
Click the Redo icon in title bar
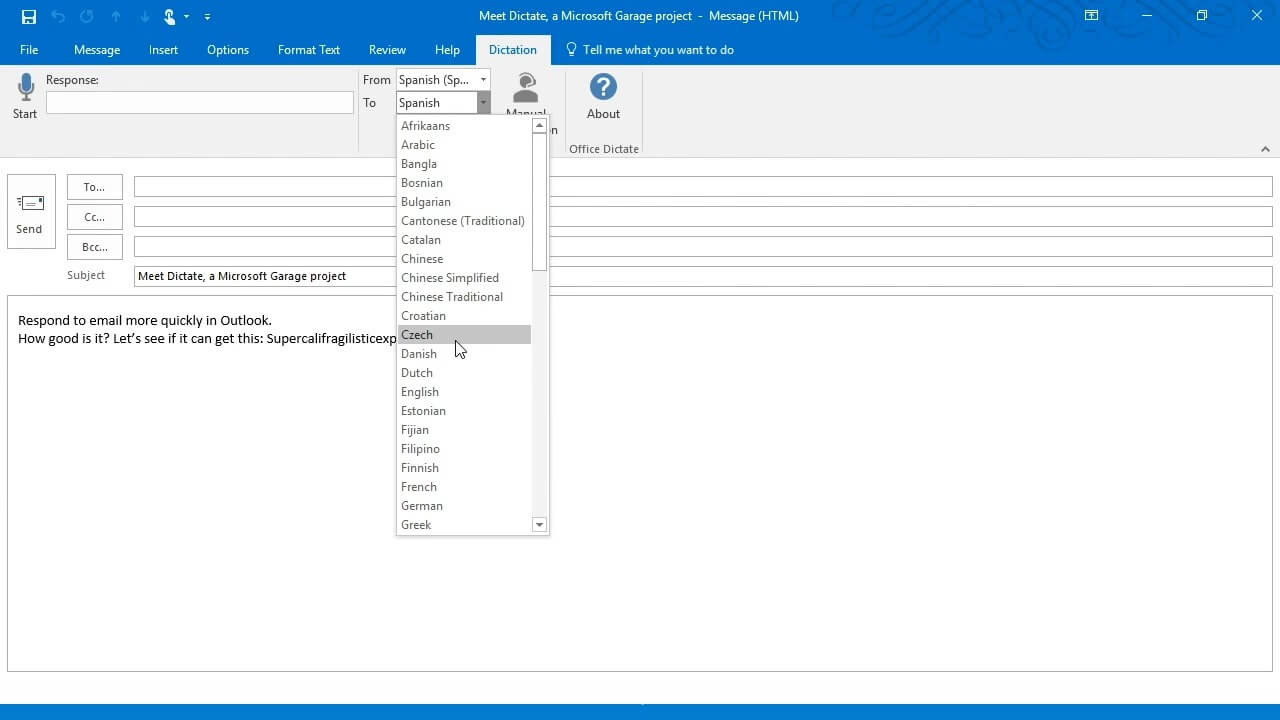(87, 16)
